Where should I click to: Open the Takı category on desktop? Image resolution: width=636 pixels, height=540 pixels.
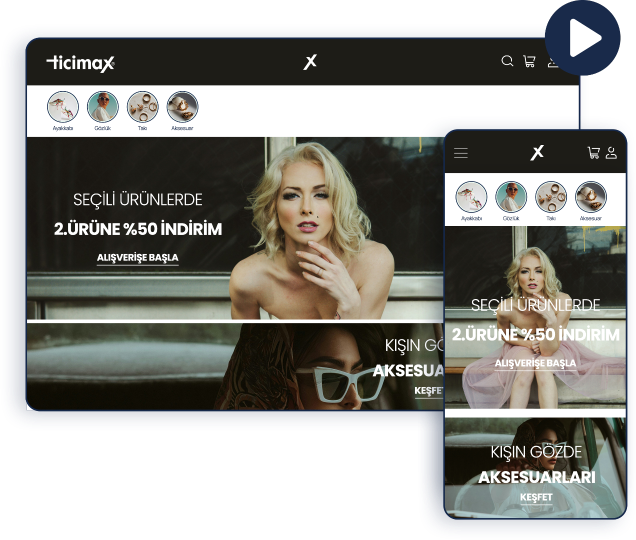click(x=143, y=106)
